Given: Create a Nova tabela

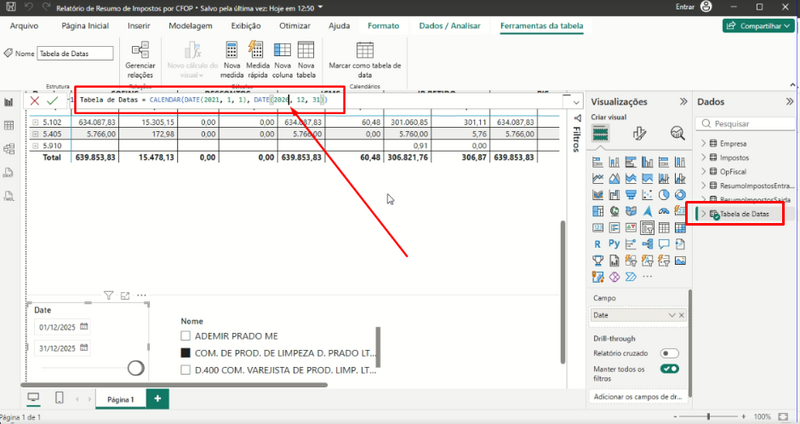Looking at the screenshot, I should click(x=306, y=60).
